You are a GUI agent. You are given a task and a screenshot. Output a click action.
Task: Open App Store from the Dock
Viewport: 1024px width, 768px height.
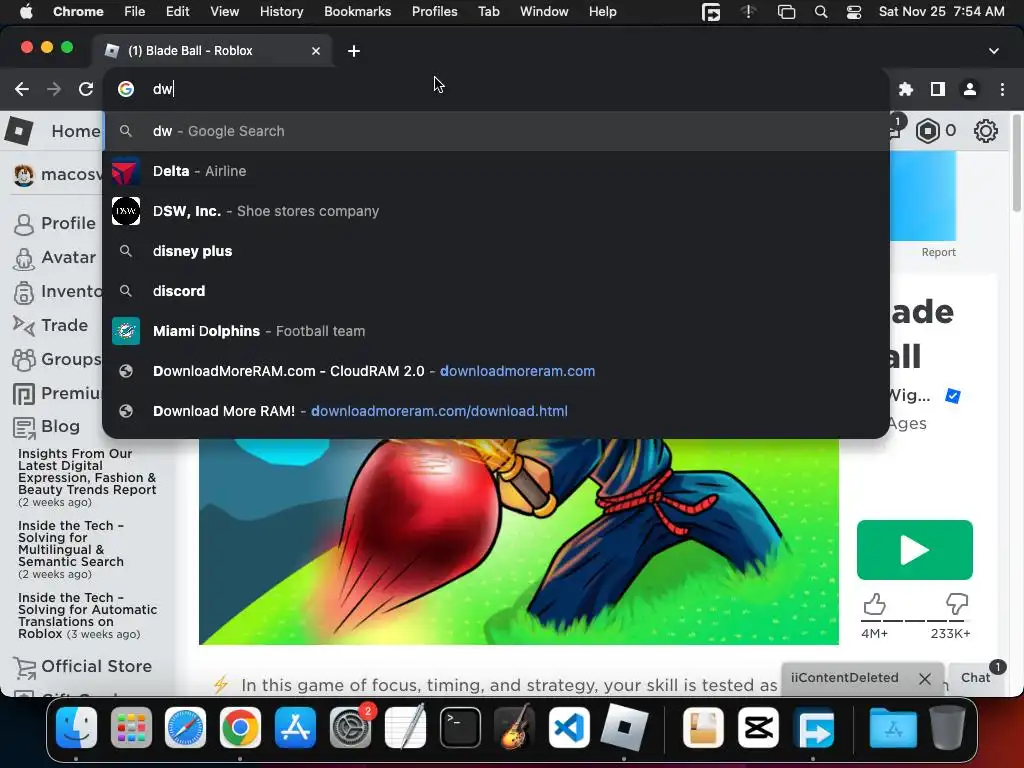(295, 728)
